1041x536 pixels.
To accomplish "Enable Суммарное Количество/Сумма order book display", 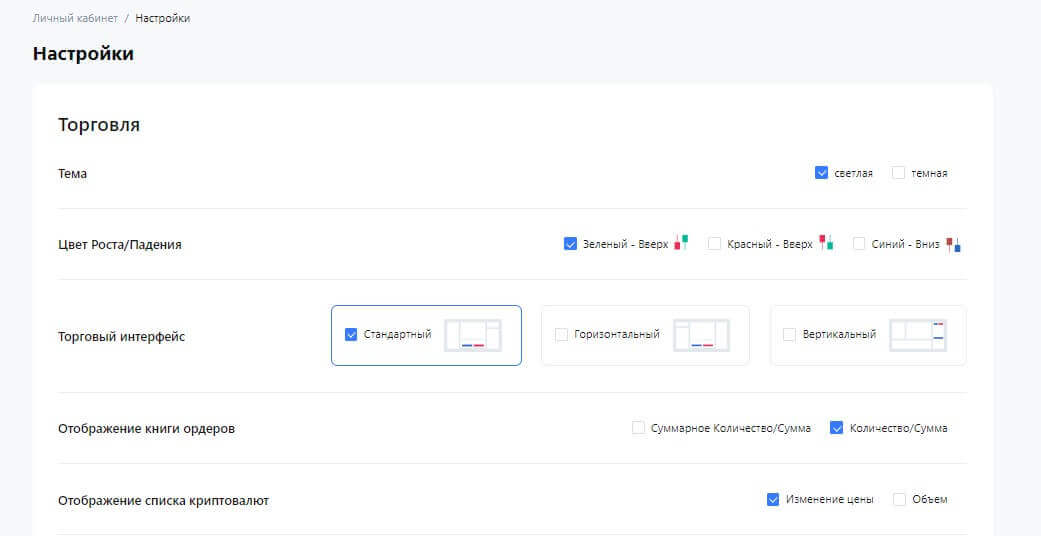I will [x=638, y=428].
